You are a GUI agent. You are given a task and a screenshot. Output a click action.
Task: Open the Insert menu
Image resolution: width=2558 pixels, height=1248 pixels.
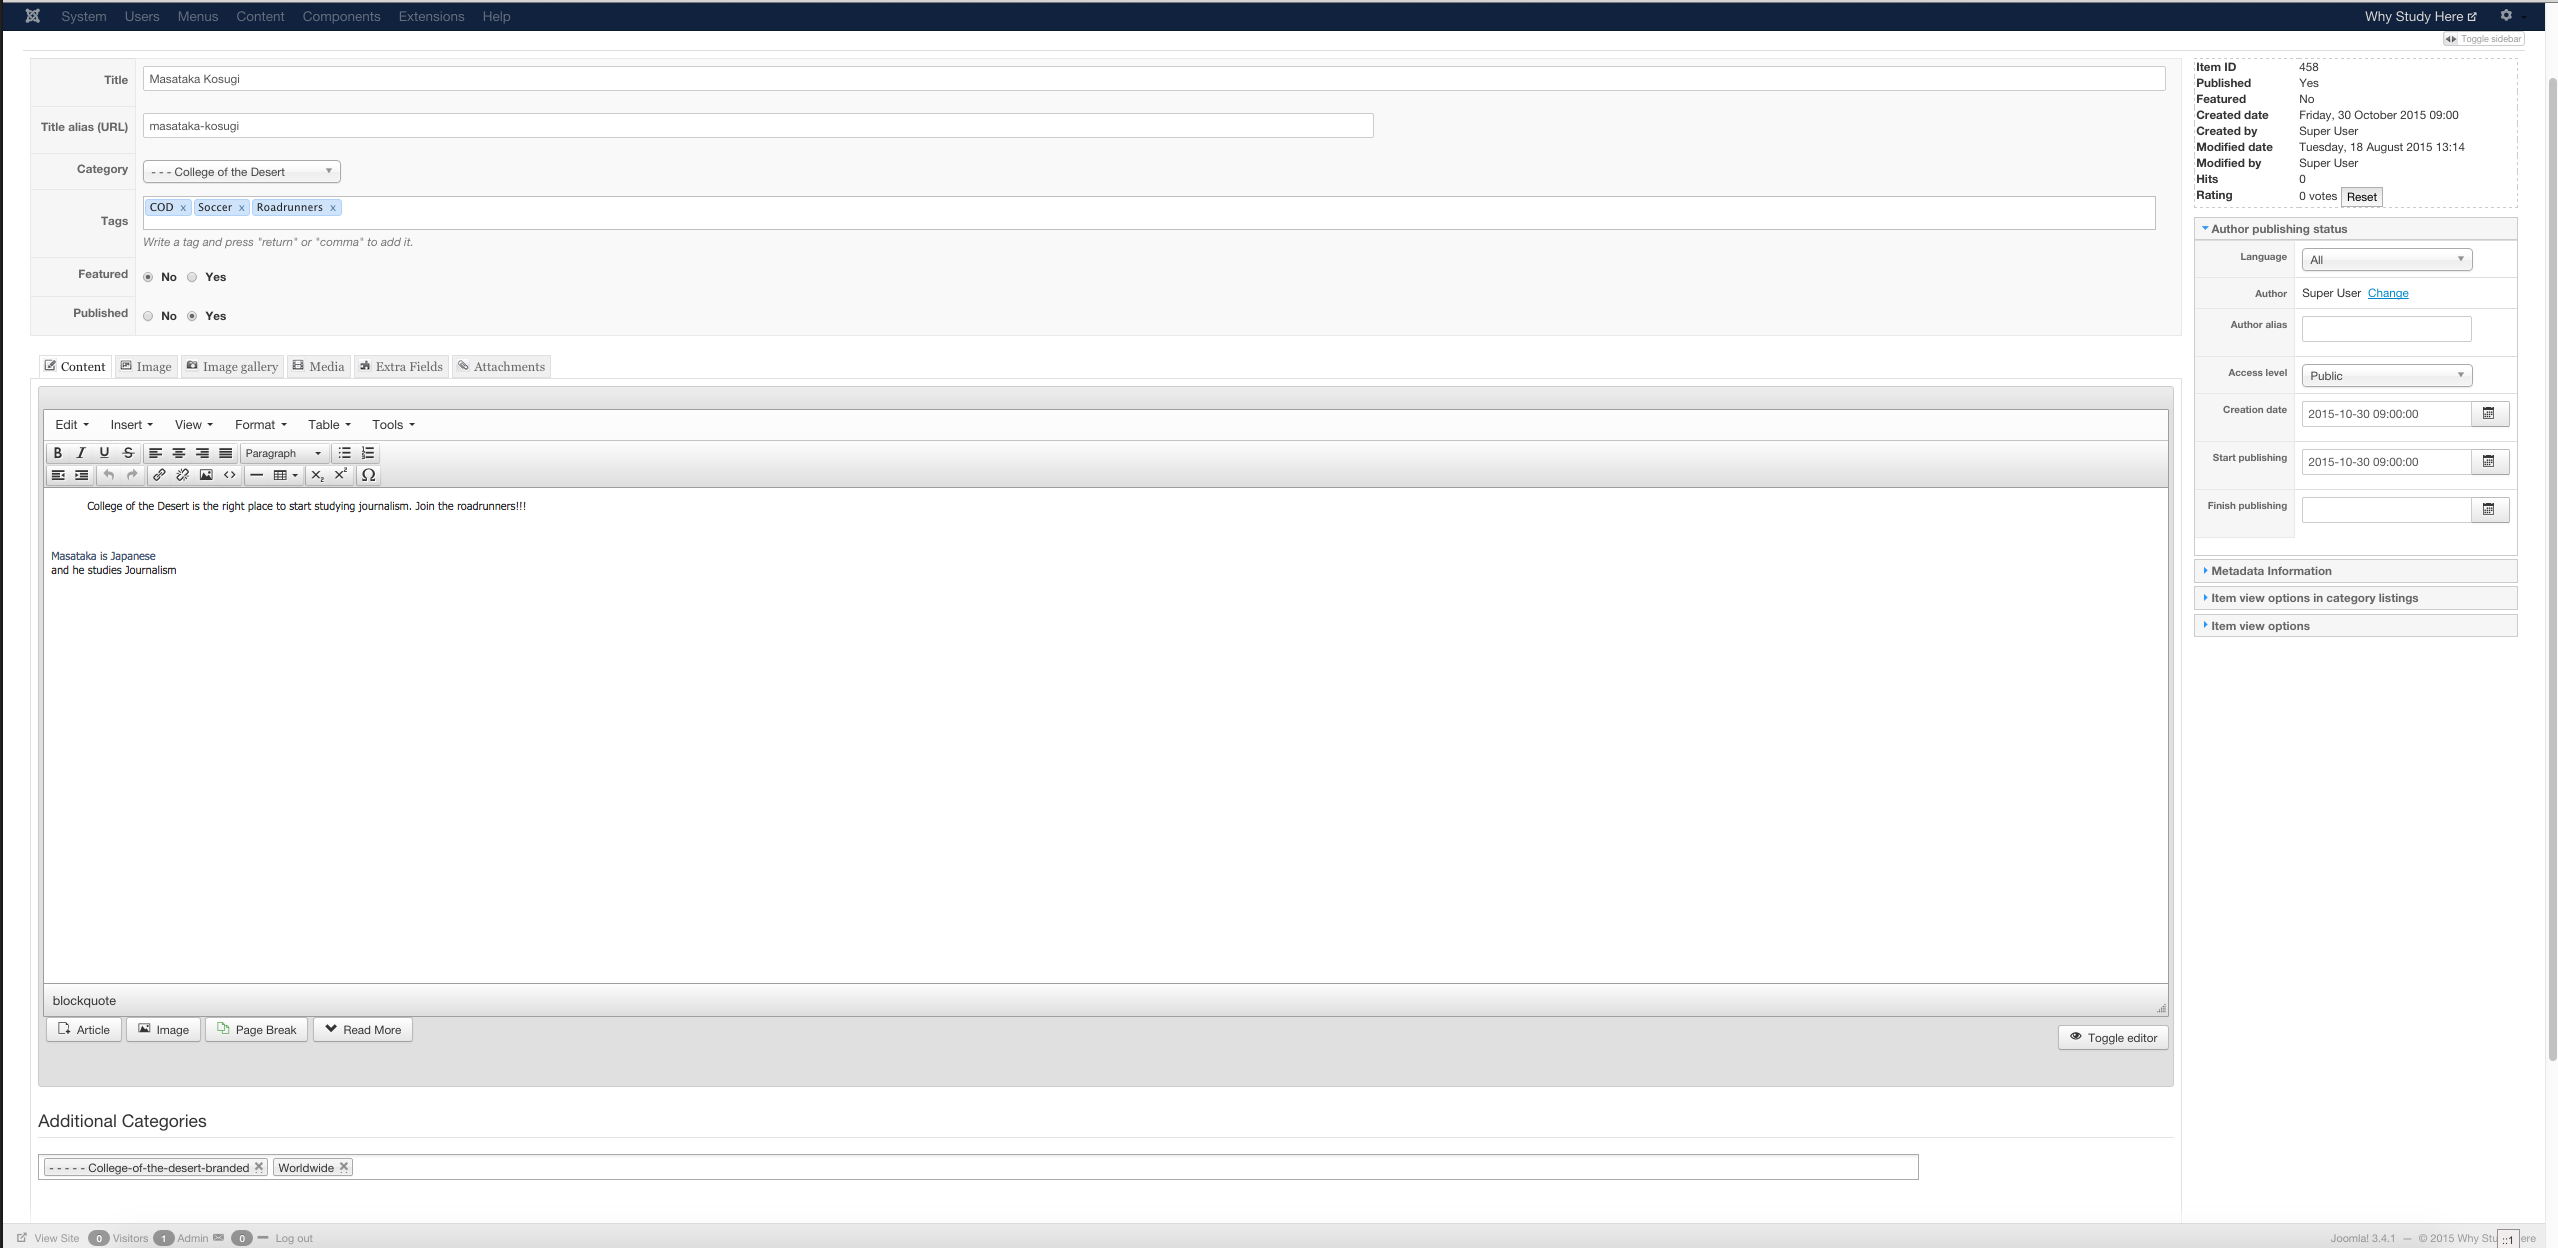click(x=129, y=424)
